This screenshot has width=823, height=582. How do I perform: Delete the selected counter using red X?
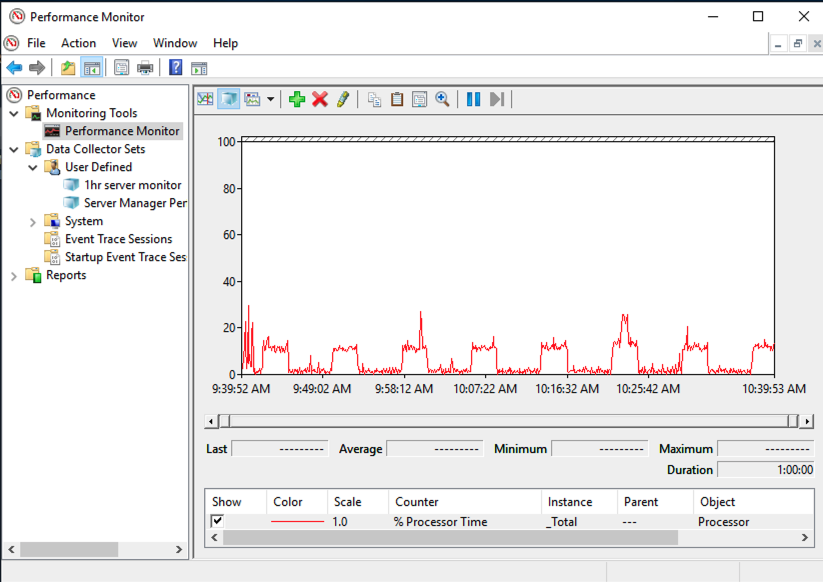tap(319, 99)
